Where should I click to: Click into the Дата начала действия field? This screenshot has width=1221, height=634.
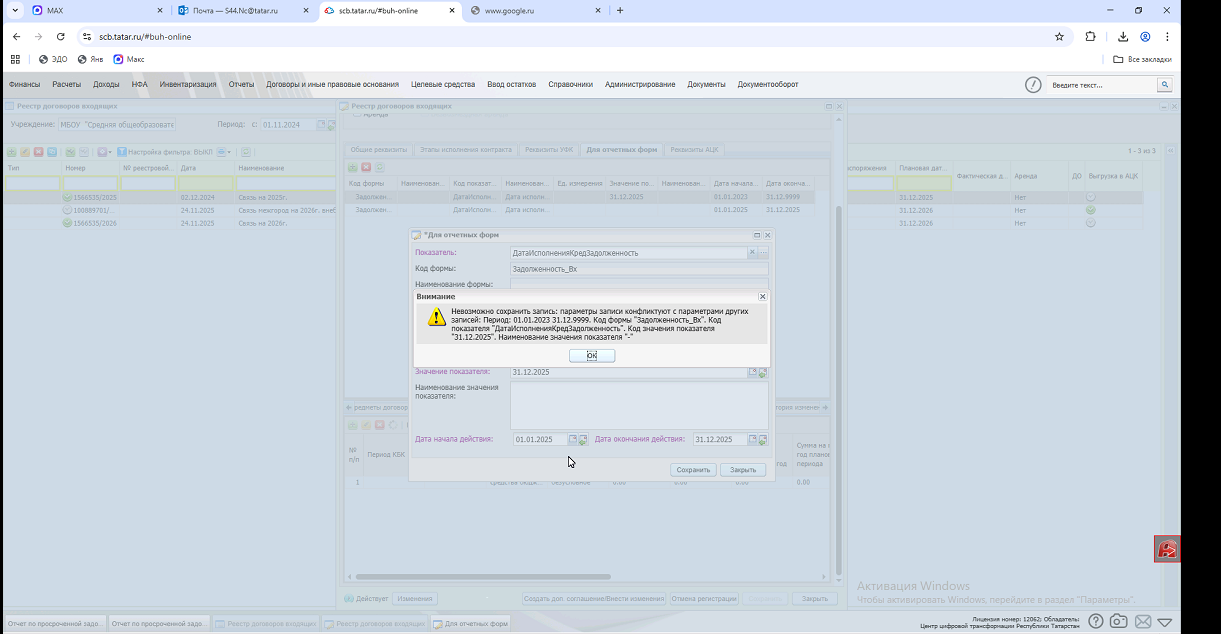pos(540,439)
